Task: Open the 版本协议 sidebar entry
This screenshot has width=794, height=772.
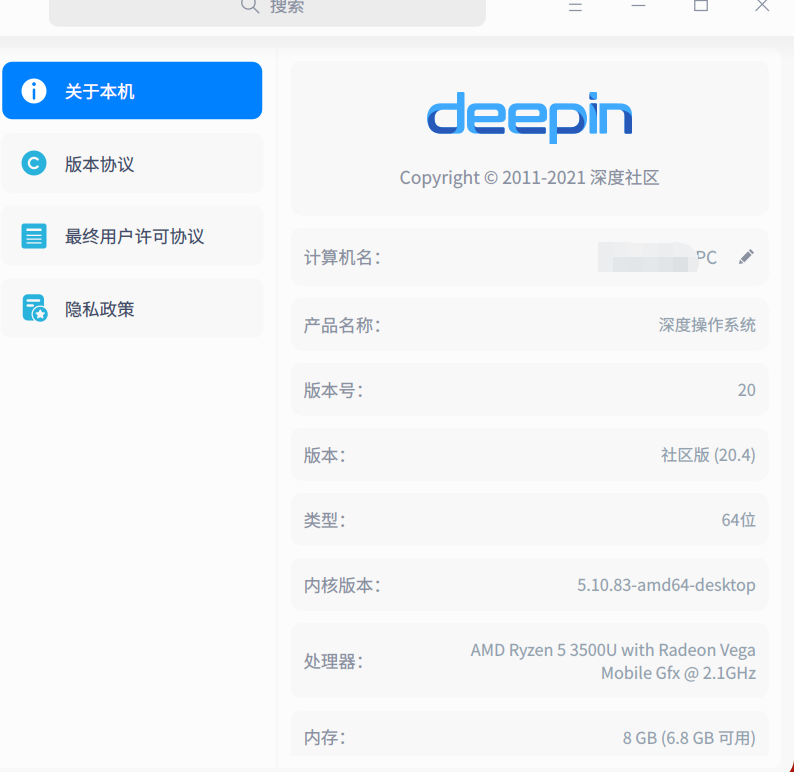Action: [x=132, y=164]
